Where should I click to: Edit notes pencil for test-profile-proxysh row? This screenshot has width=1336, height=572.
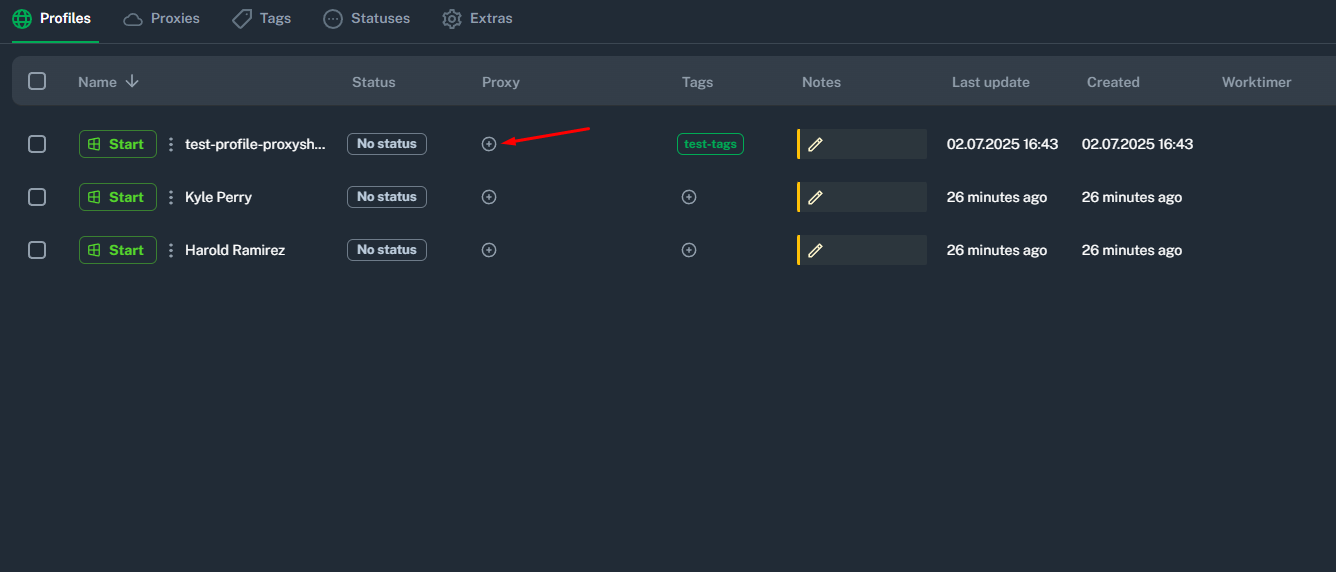coord(815,144)
